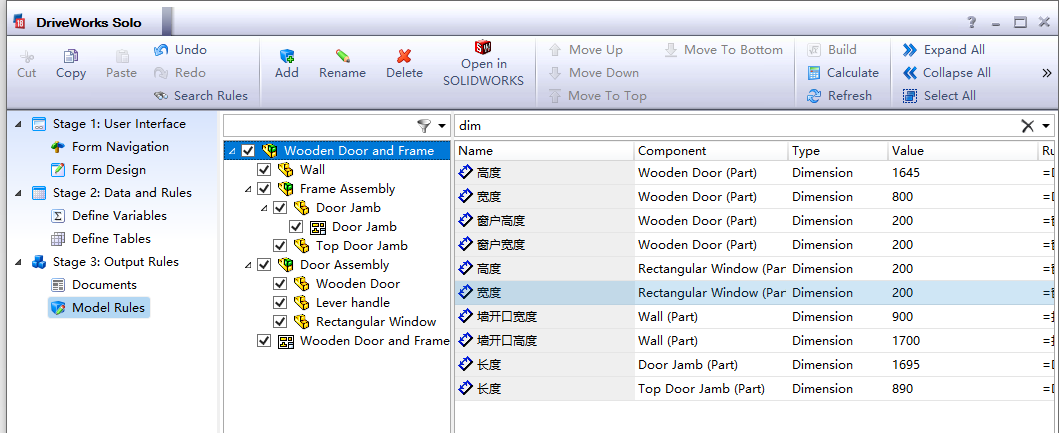Open Search Rules
The height and width of the screenshot is (433, 1059).
click(201, 96)
